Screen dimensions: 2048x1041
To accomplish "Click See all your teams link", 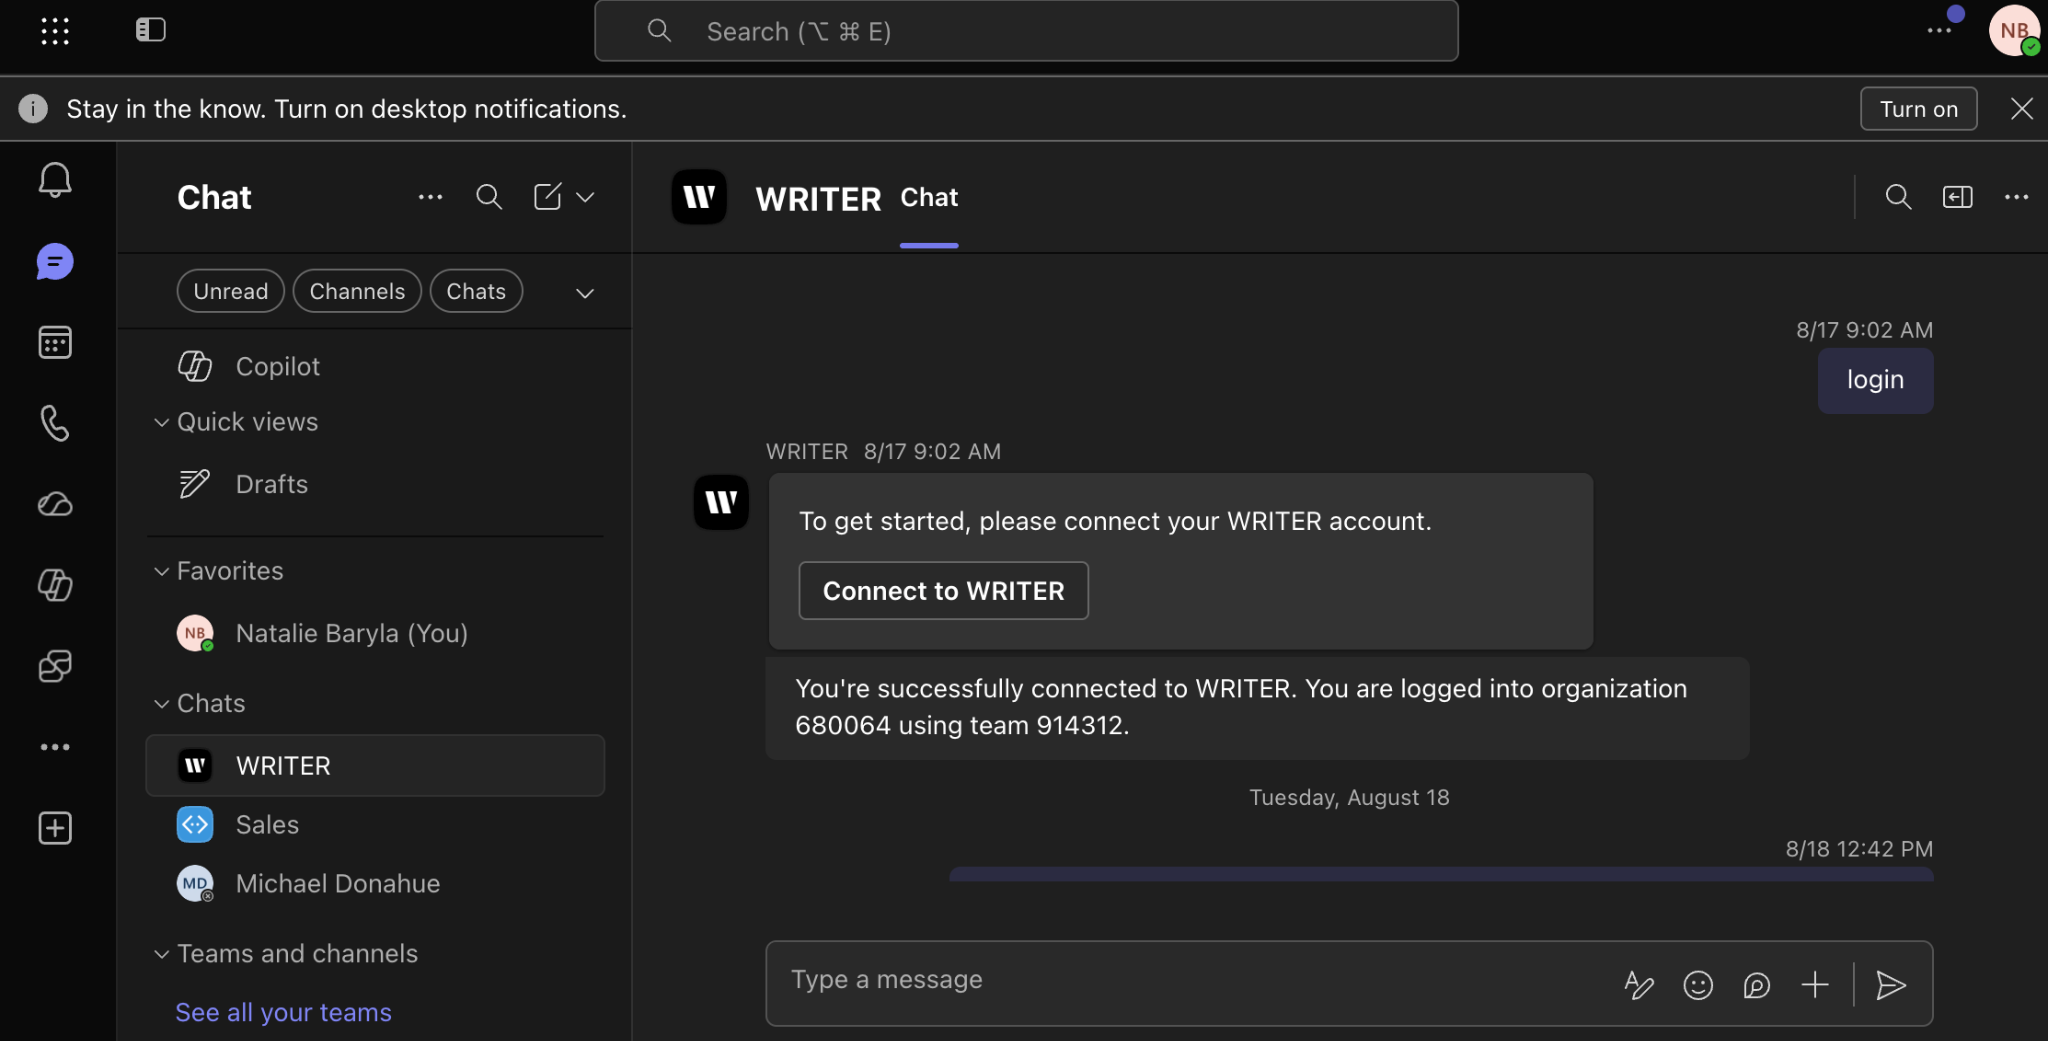I will point(283,1012).
